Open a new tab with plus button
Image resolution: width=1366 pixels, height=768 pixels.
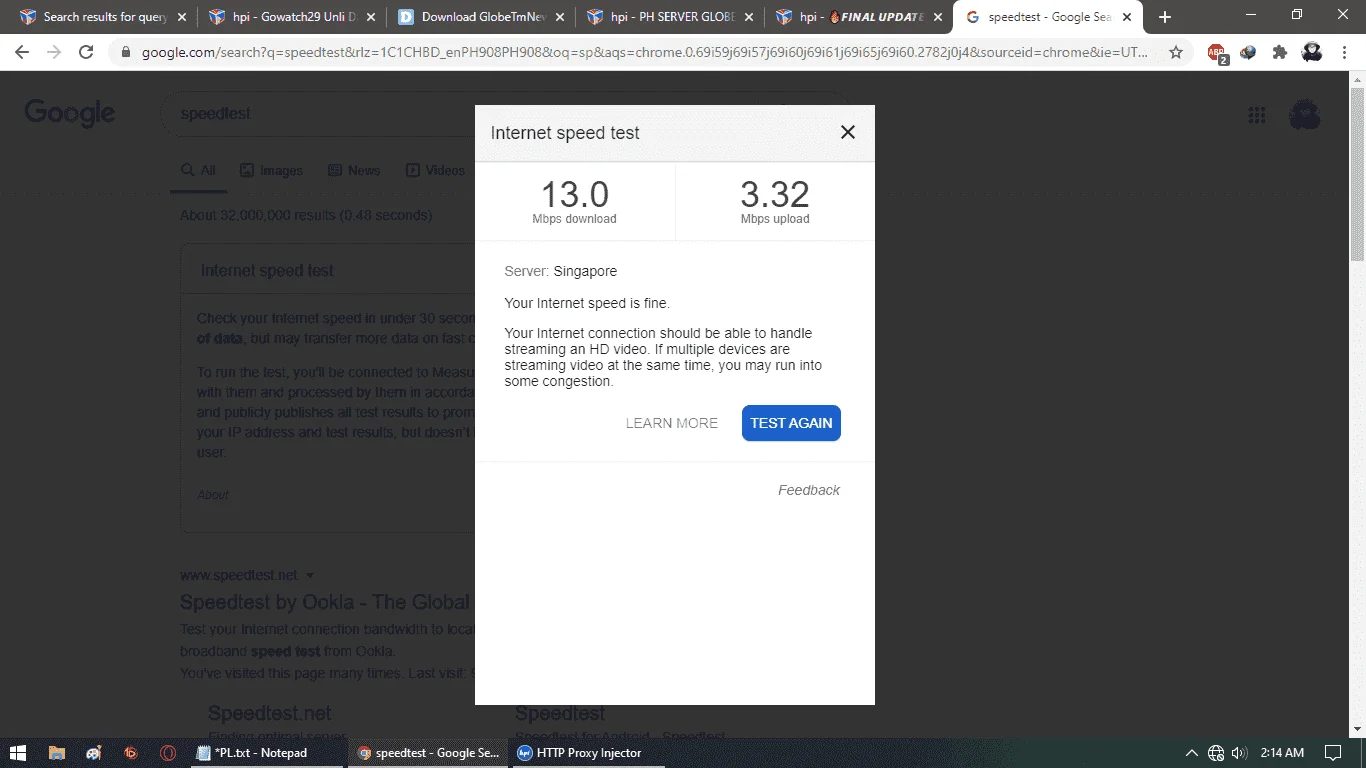[x=1164, y=17]
